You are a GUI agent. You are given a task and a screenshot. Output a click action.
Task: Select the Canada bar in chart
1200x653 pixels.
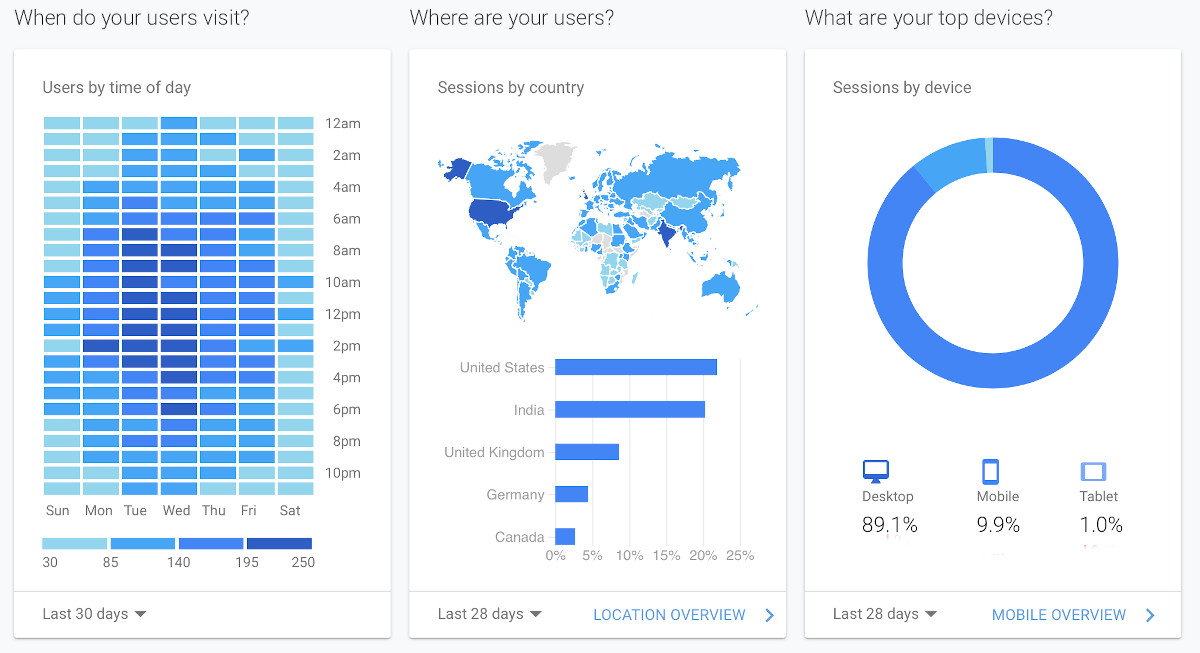click(565, 537)
